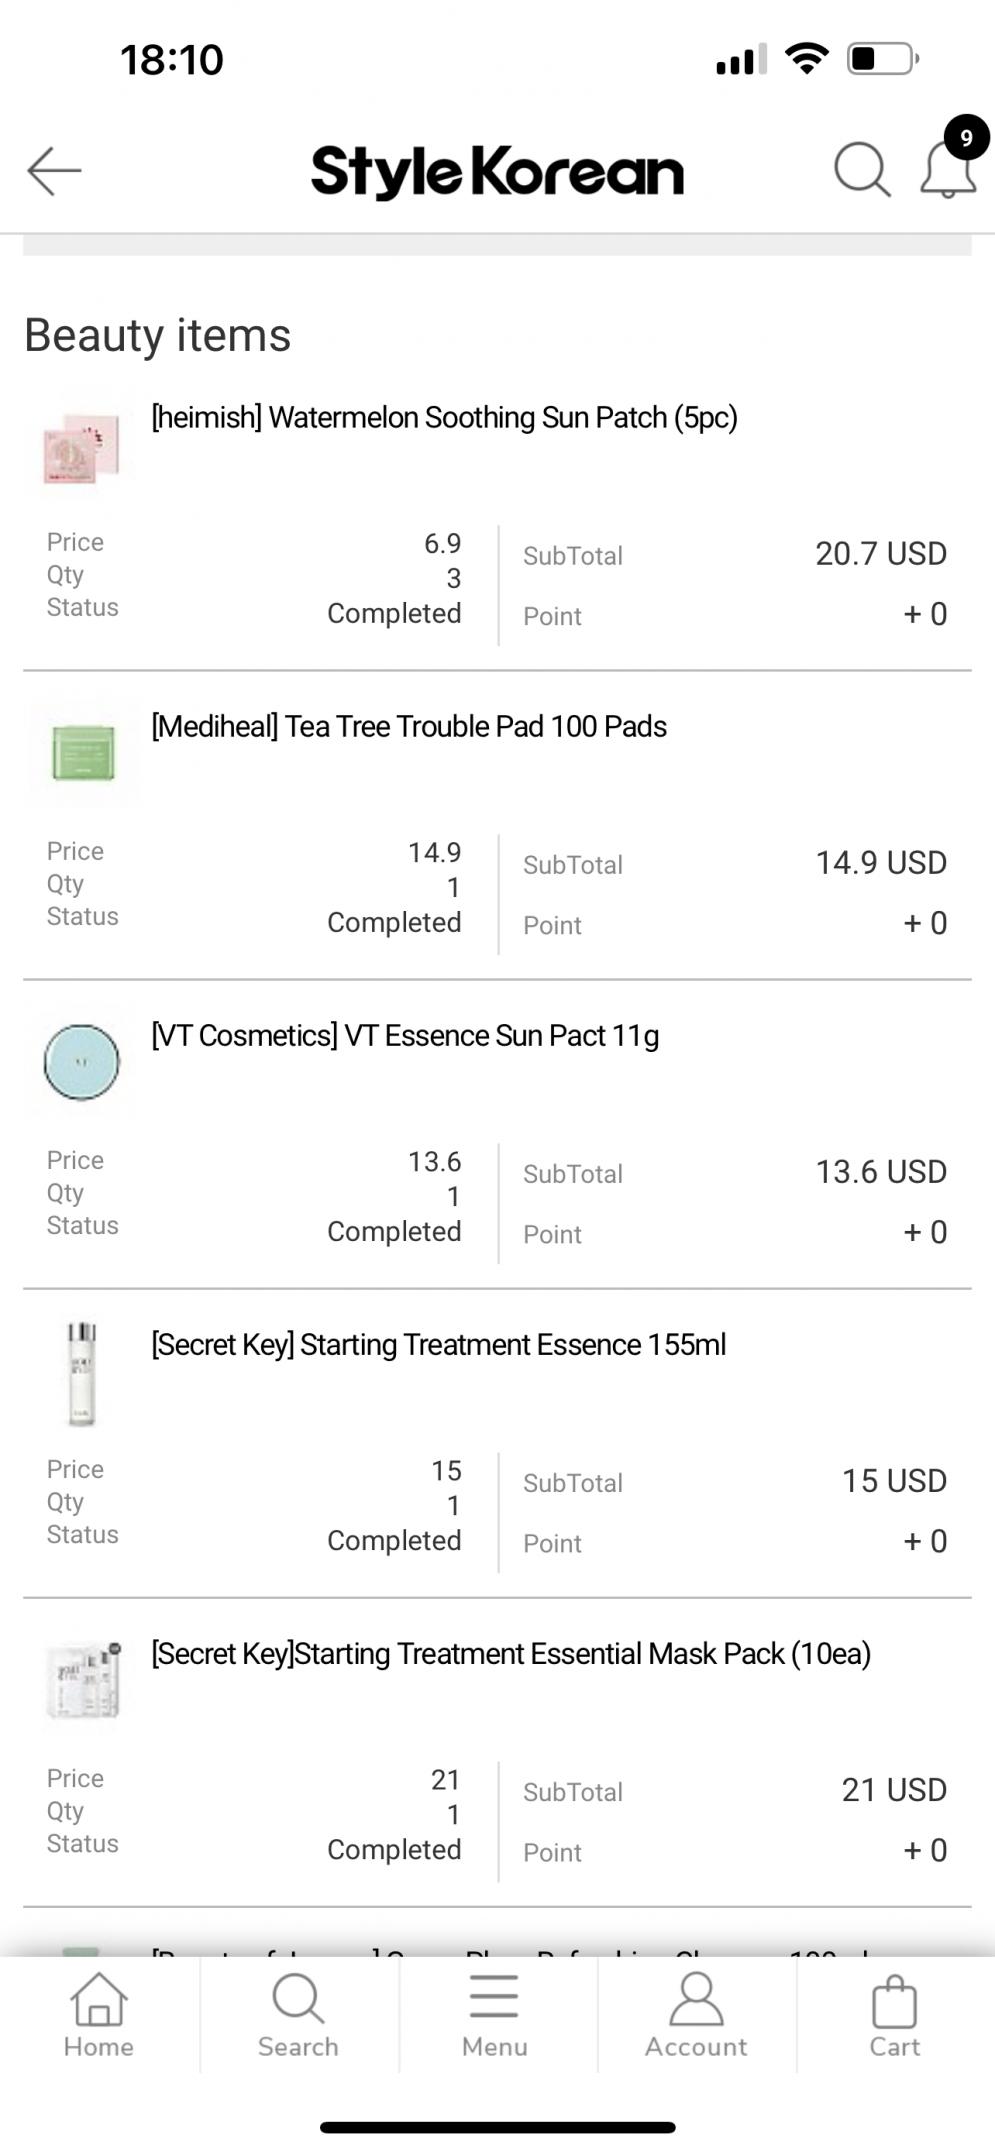
Task: Tap green Mediheal pad thumbnail
Action: point(83,753)
